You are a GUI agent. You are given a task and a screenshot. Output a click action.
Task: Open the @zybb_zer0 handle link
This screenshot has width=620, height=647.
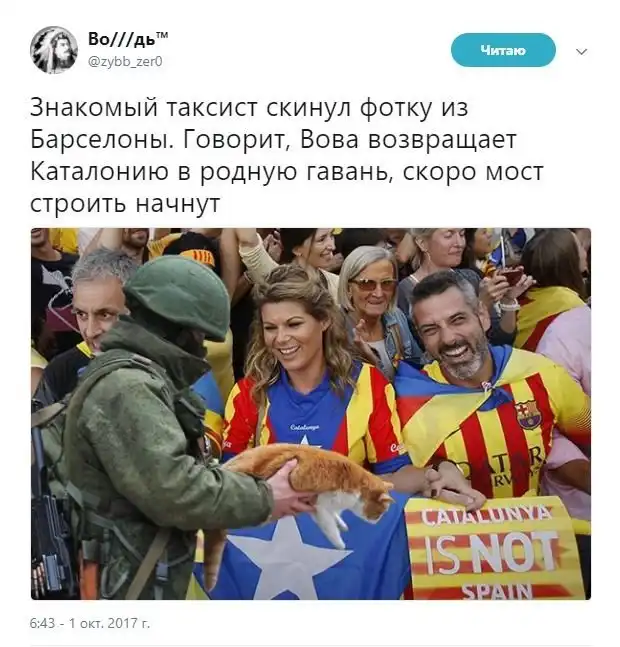coord(125,61)
